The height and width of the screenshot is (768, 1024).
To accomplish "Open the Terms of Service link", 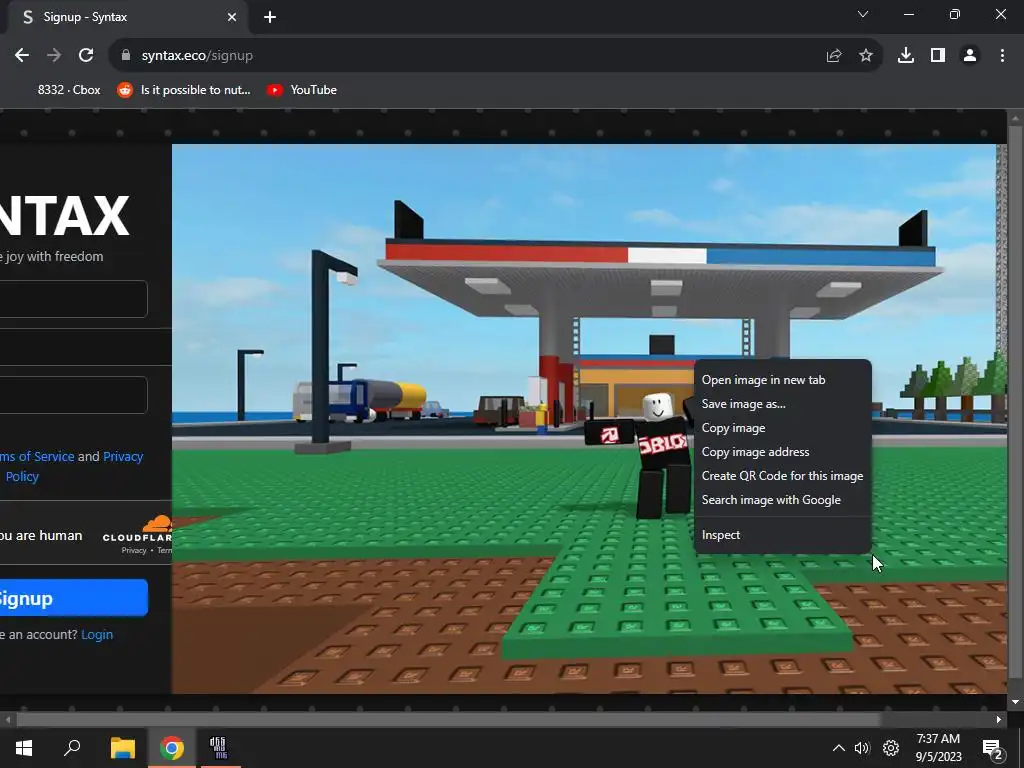I will [x=37, y=456].
